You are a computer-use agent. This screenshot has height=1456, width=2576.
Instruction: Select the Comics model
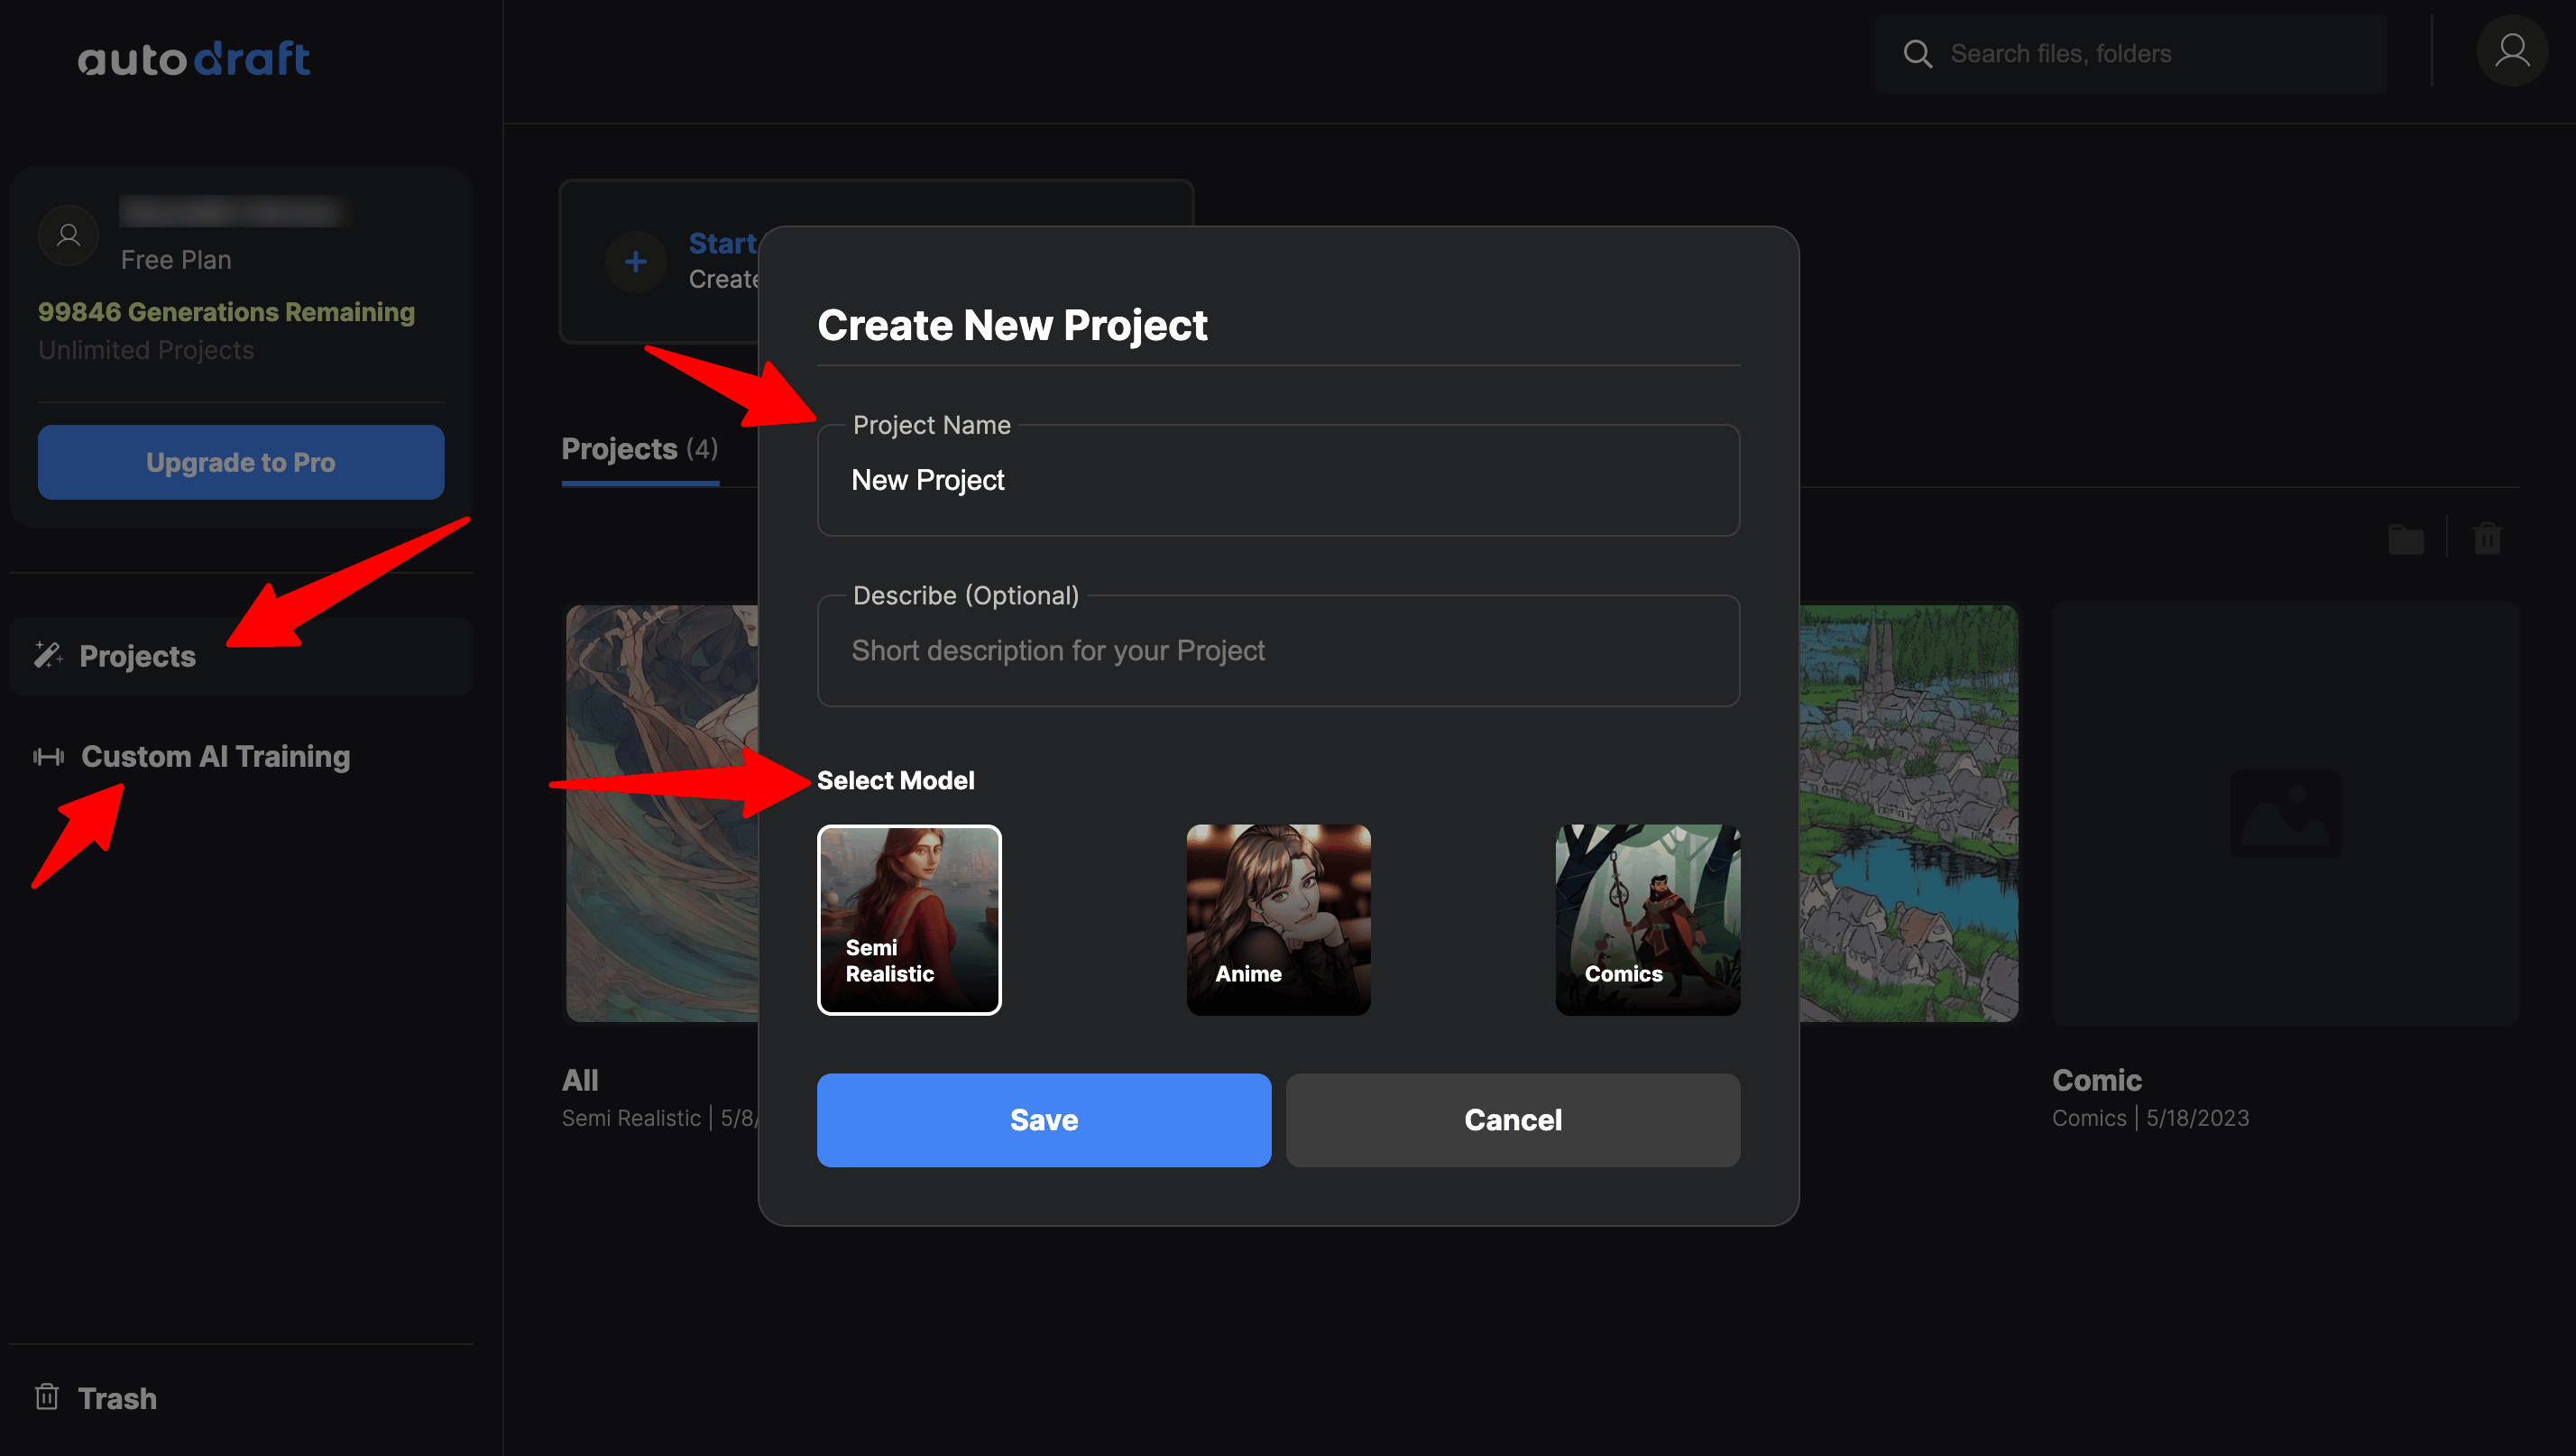(1647, 919)
